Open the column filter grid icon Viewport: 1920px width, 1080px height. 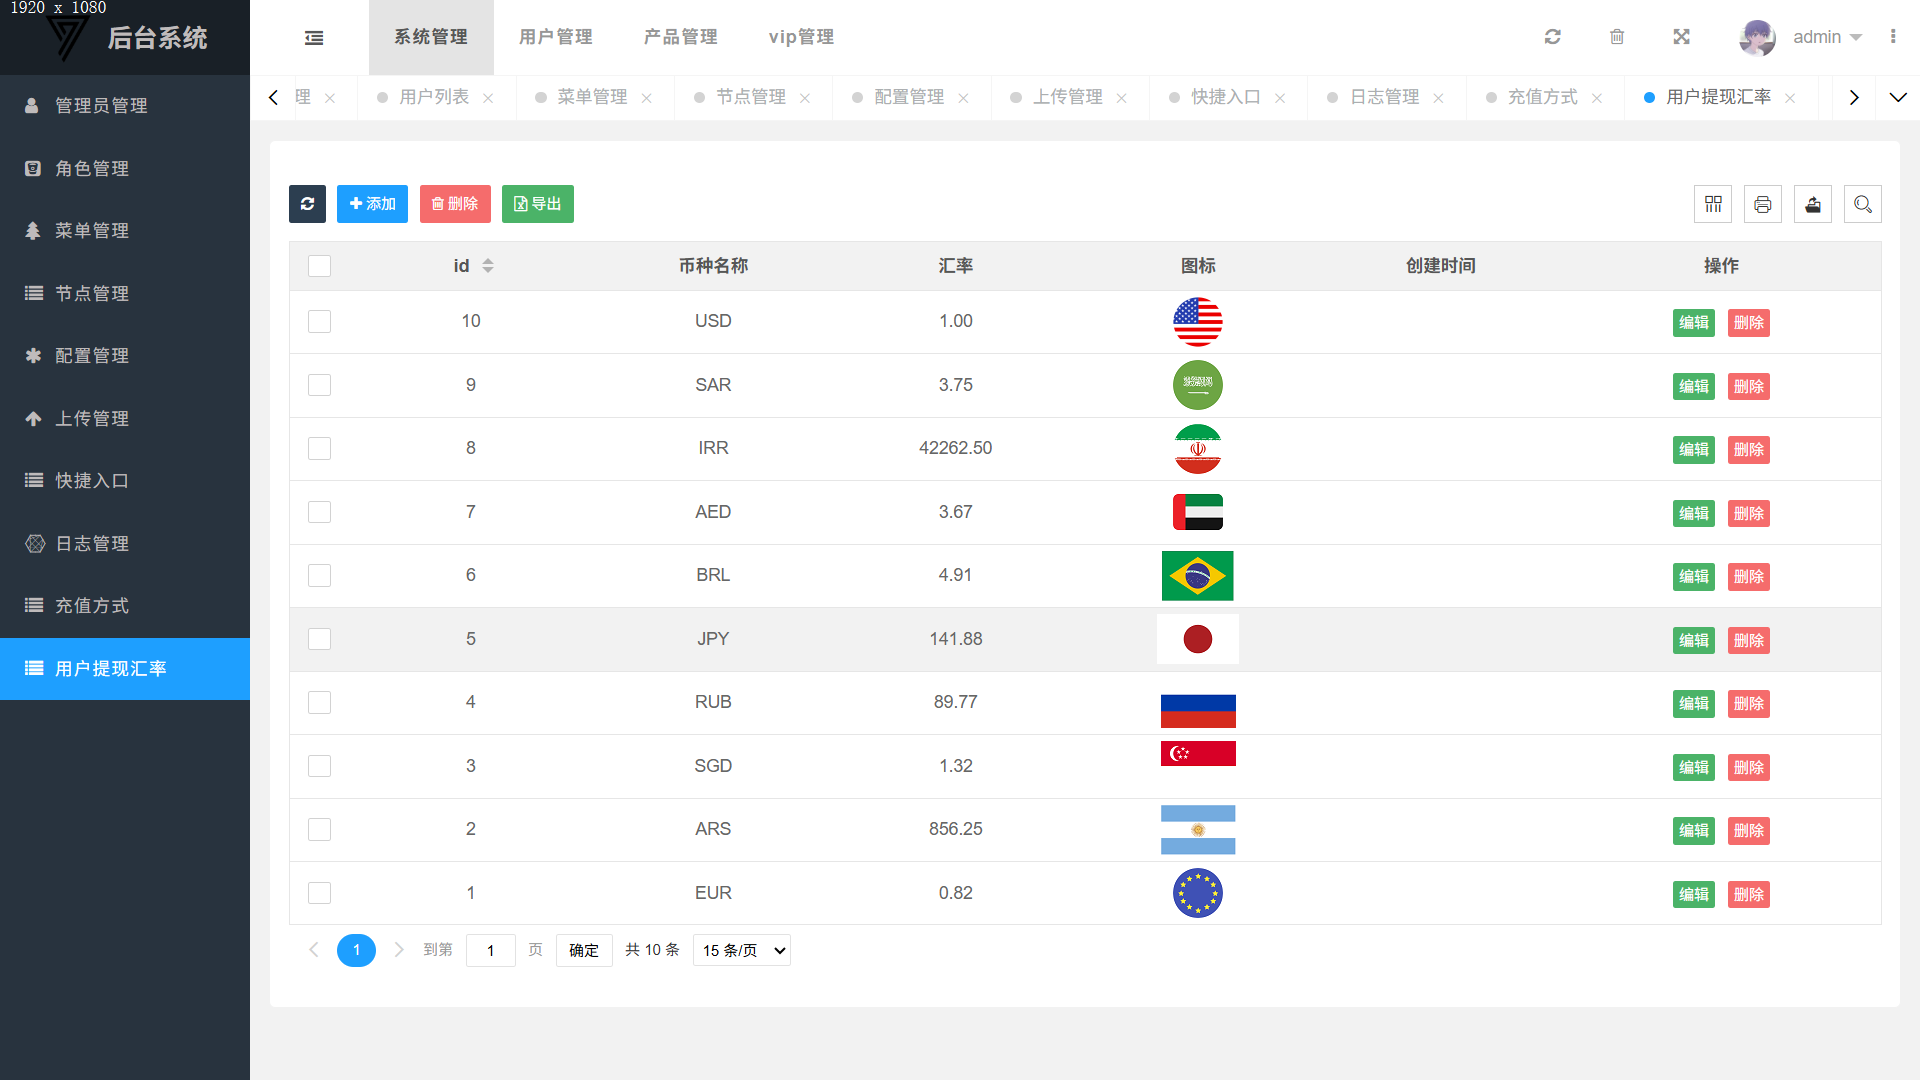pos(1713,204)
